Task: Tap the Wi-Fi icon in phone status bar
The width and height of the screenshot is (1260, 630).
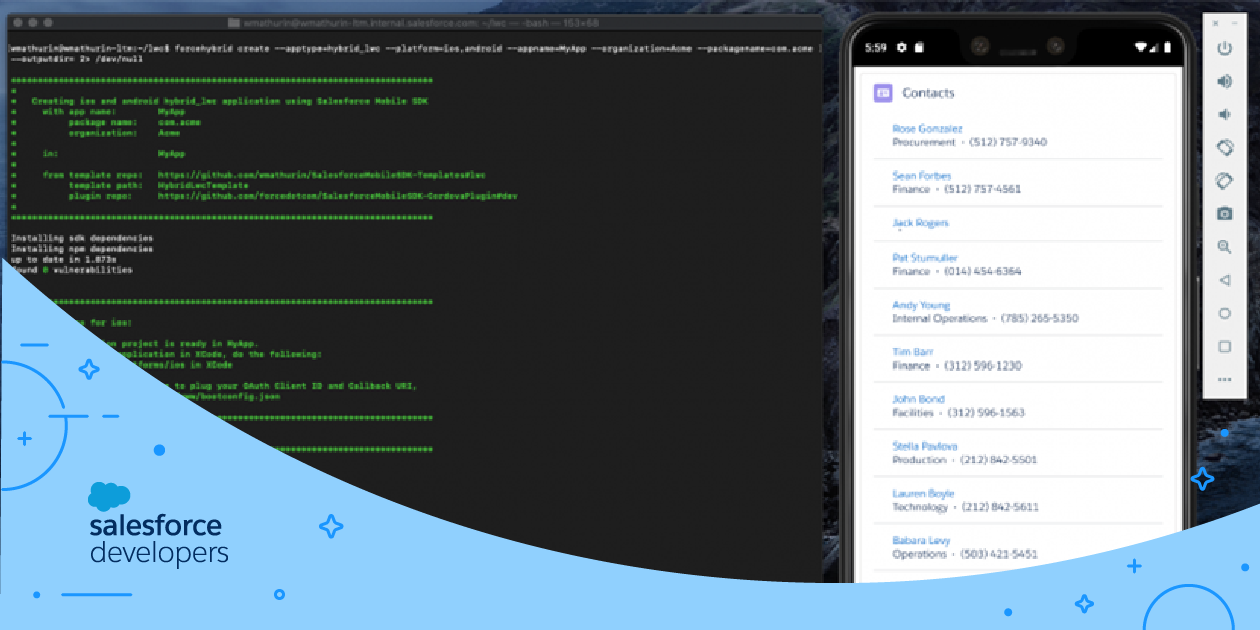Action: [x=1141, y=47]
